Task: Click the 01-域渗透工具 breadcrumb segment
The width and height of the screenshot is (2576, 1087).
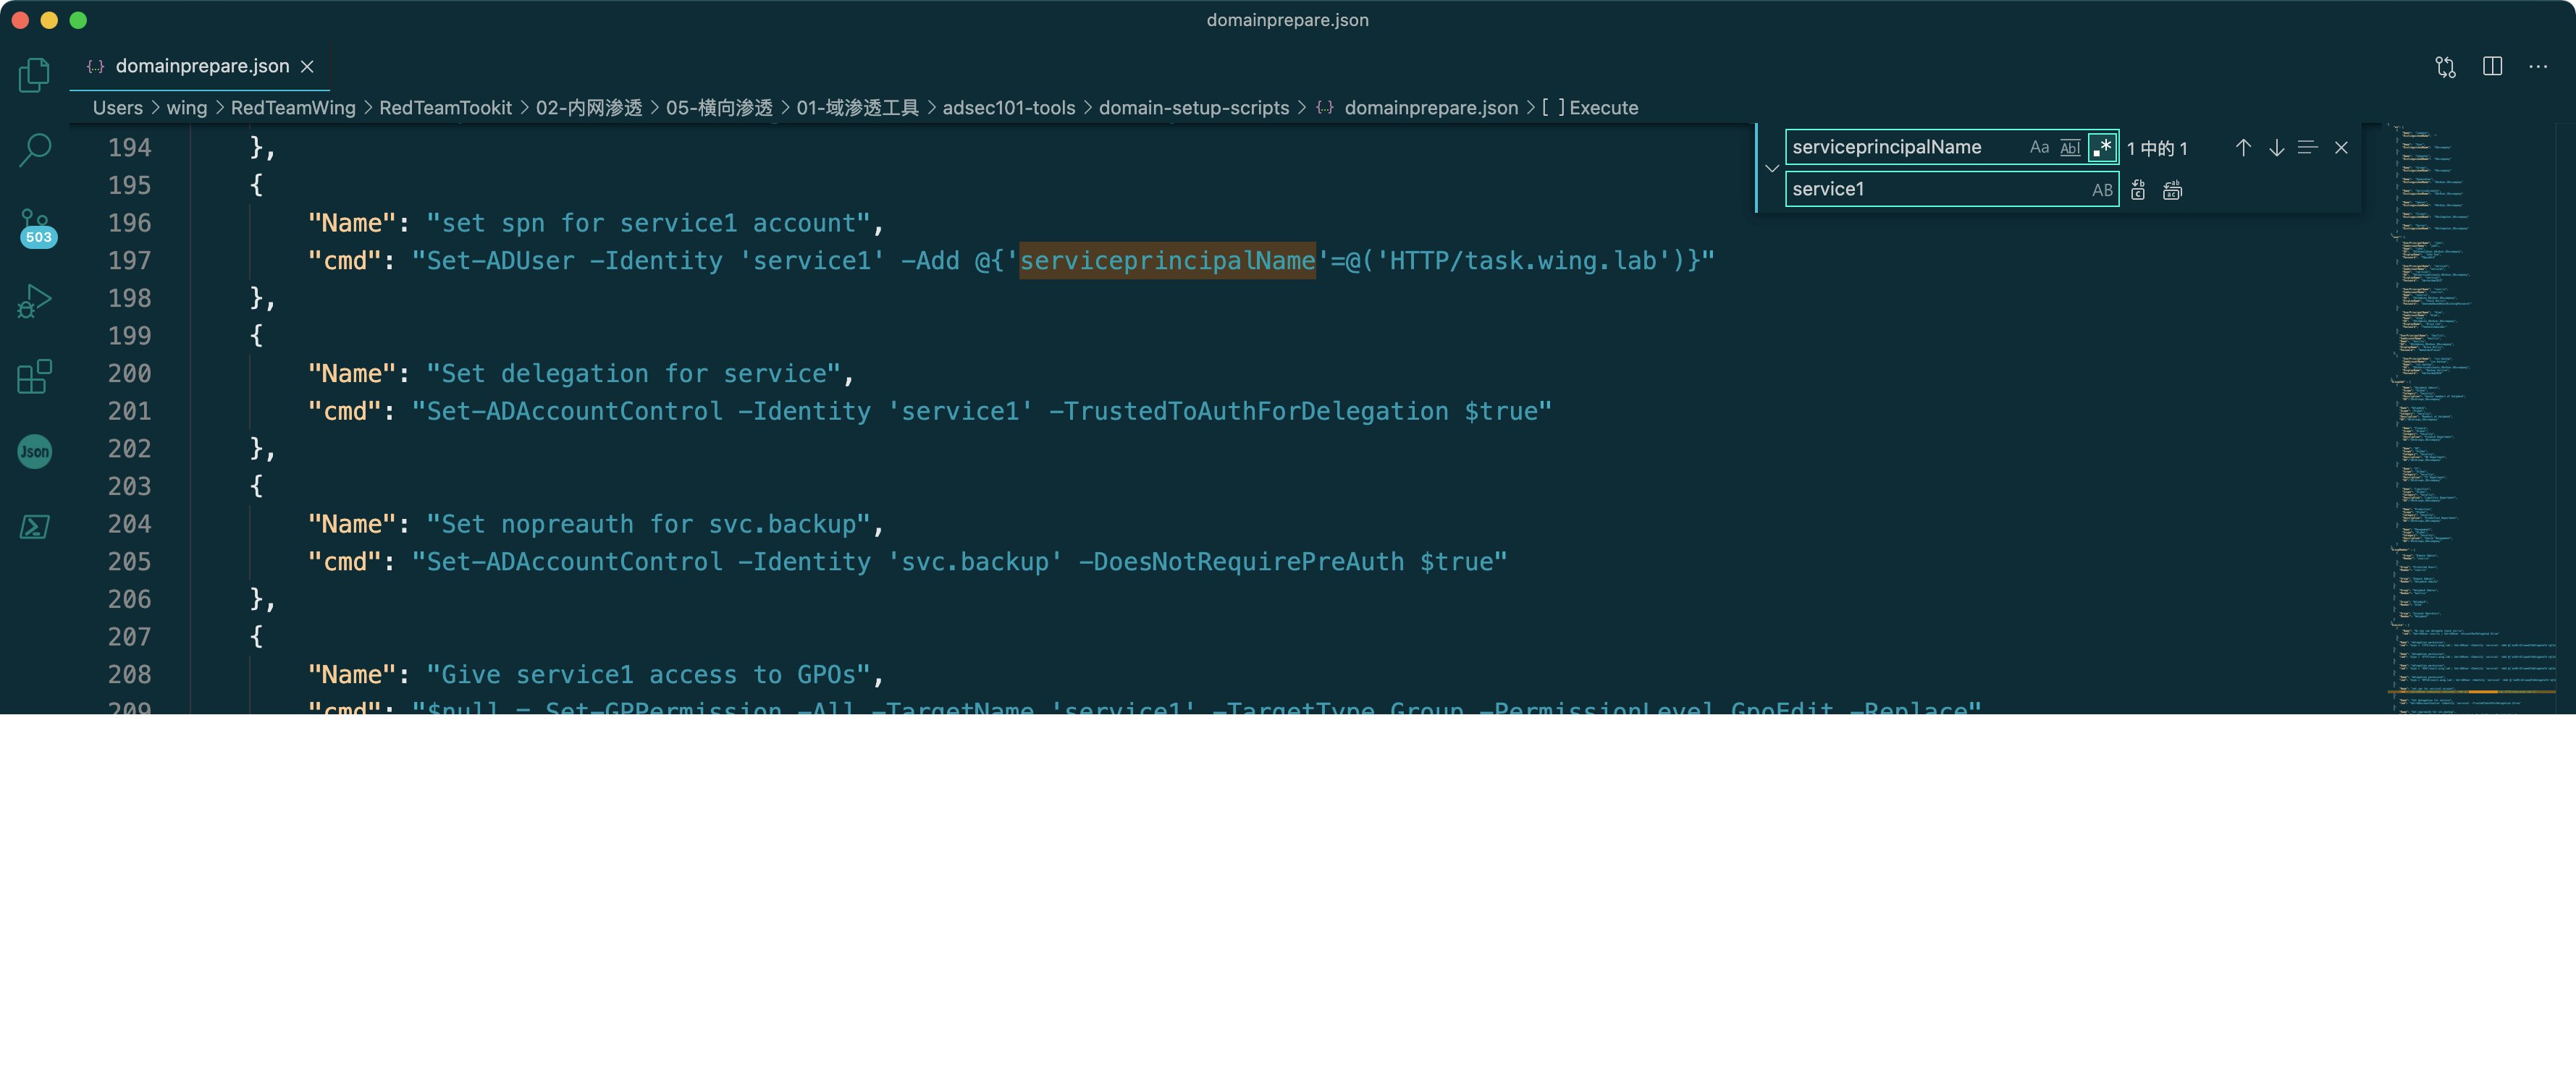Action: 857,107
